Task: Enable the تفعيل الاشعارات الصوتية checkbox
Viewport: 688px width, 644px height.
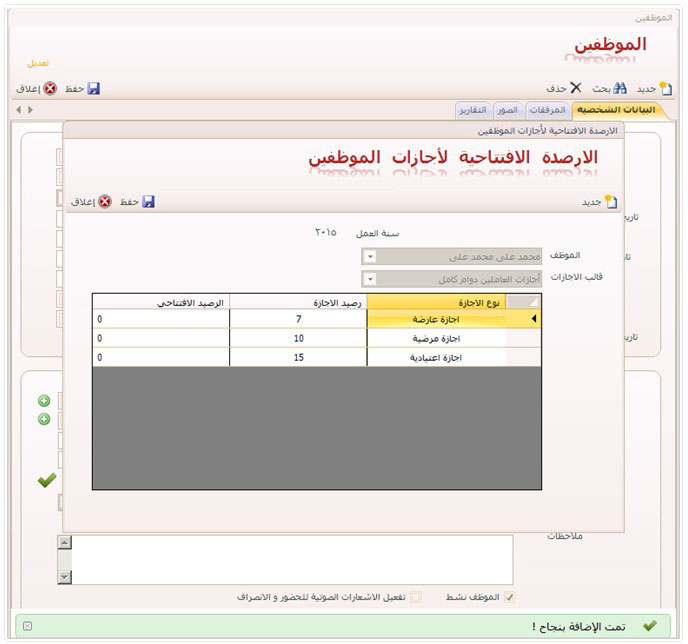Action: pos(416,597)
